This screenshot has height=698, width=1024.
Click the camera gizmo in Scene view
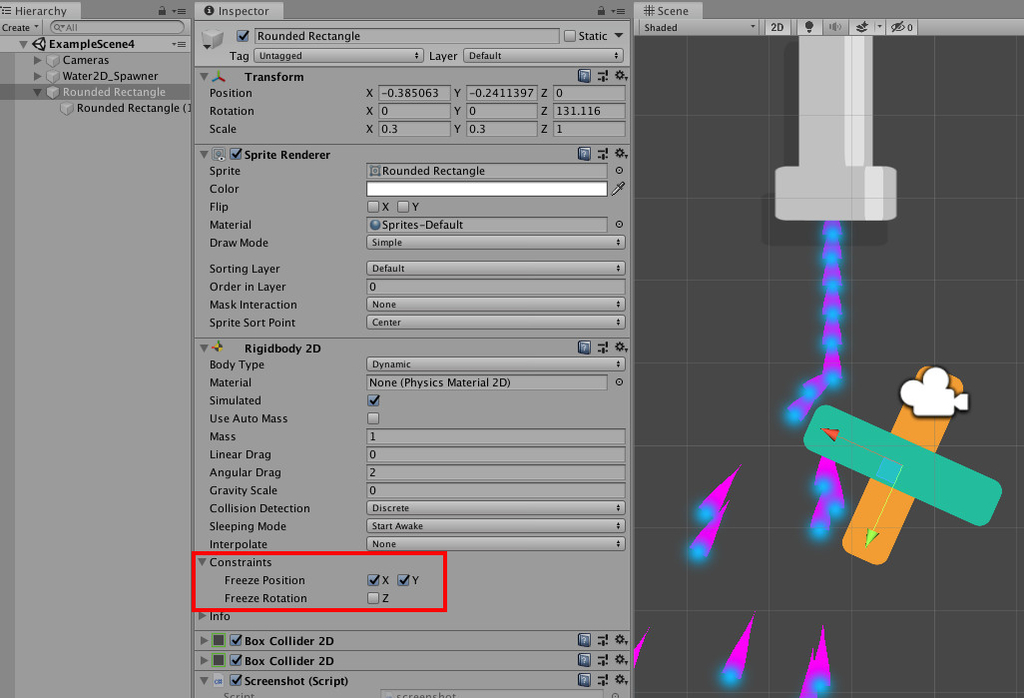(x=934, y=390)
